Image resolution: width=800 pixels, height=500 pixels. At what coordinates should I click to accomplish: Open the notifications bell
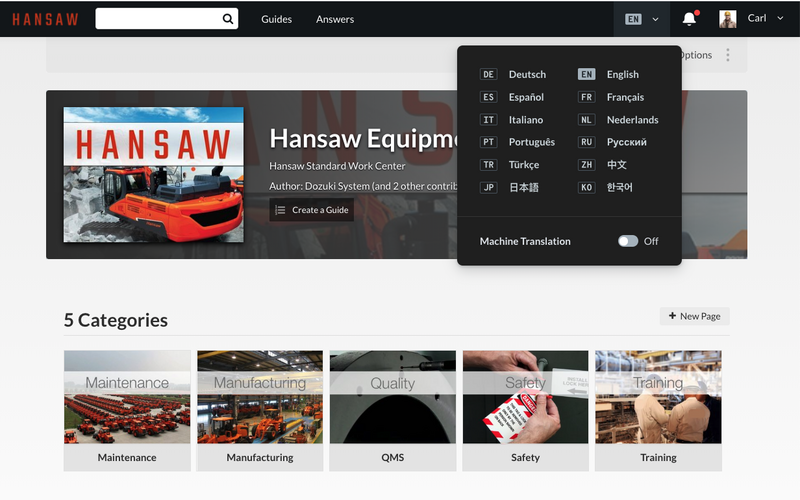click(x=689, y=19)
